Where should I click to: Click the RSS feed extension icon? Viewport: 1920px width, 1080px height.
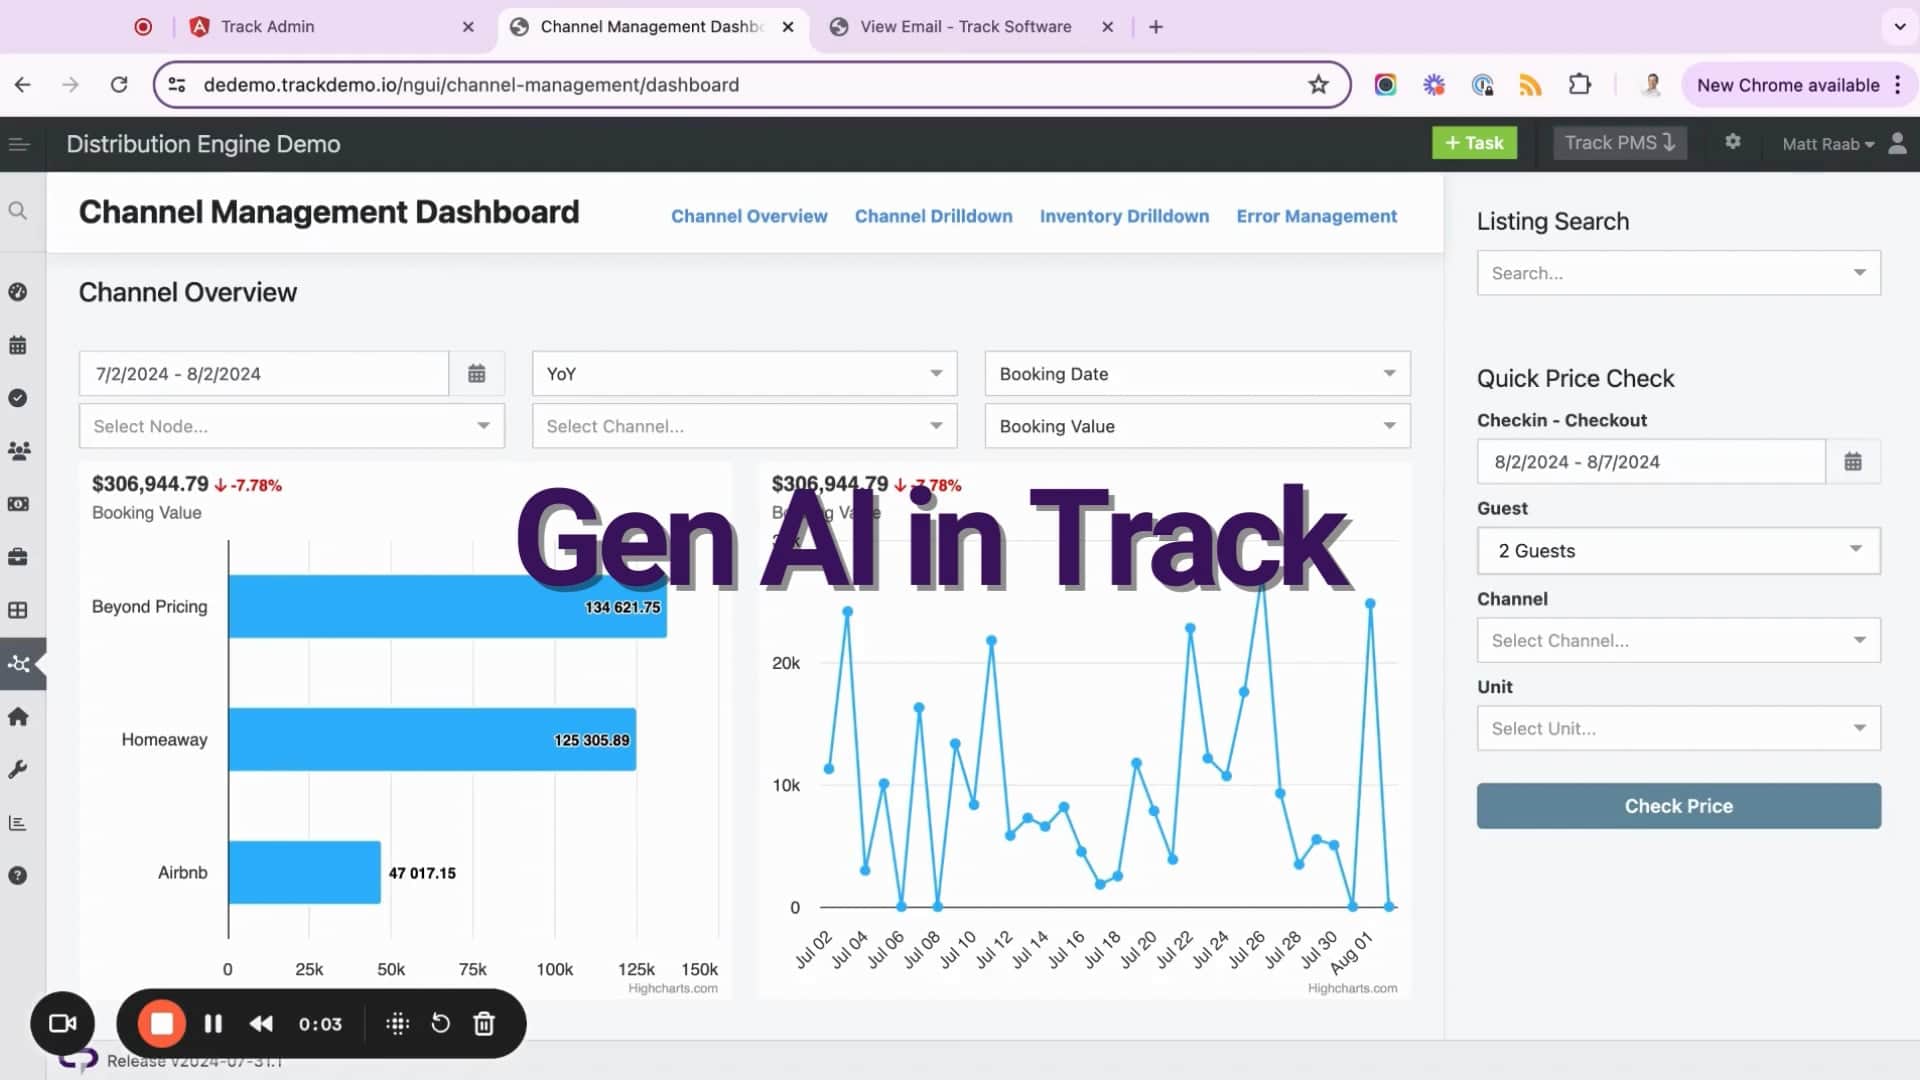(1530, 85)
